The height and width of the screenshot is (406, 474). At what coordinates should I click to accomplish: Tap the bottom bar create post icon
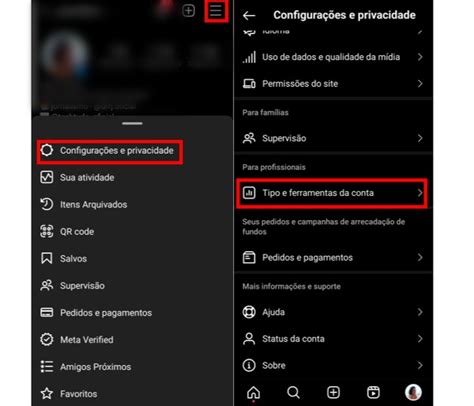pyautogui.click(x=333, y=392)
